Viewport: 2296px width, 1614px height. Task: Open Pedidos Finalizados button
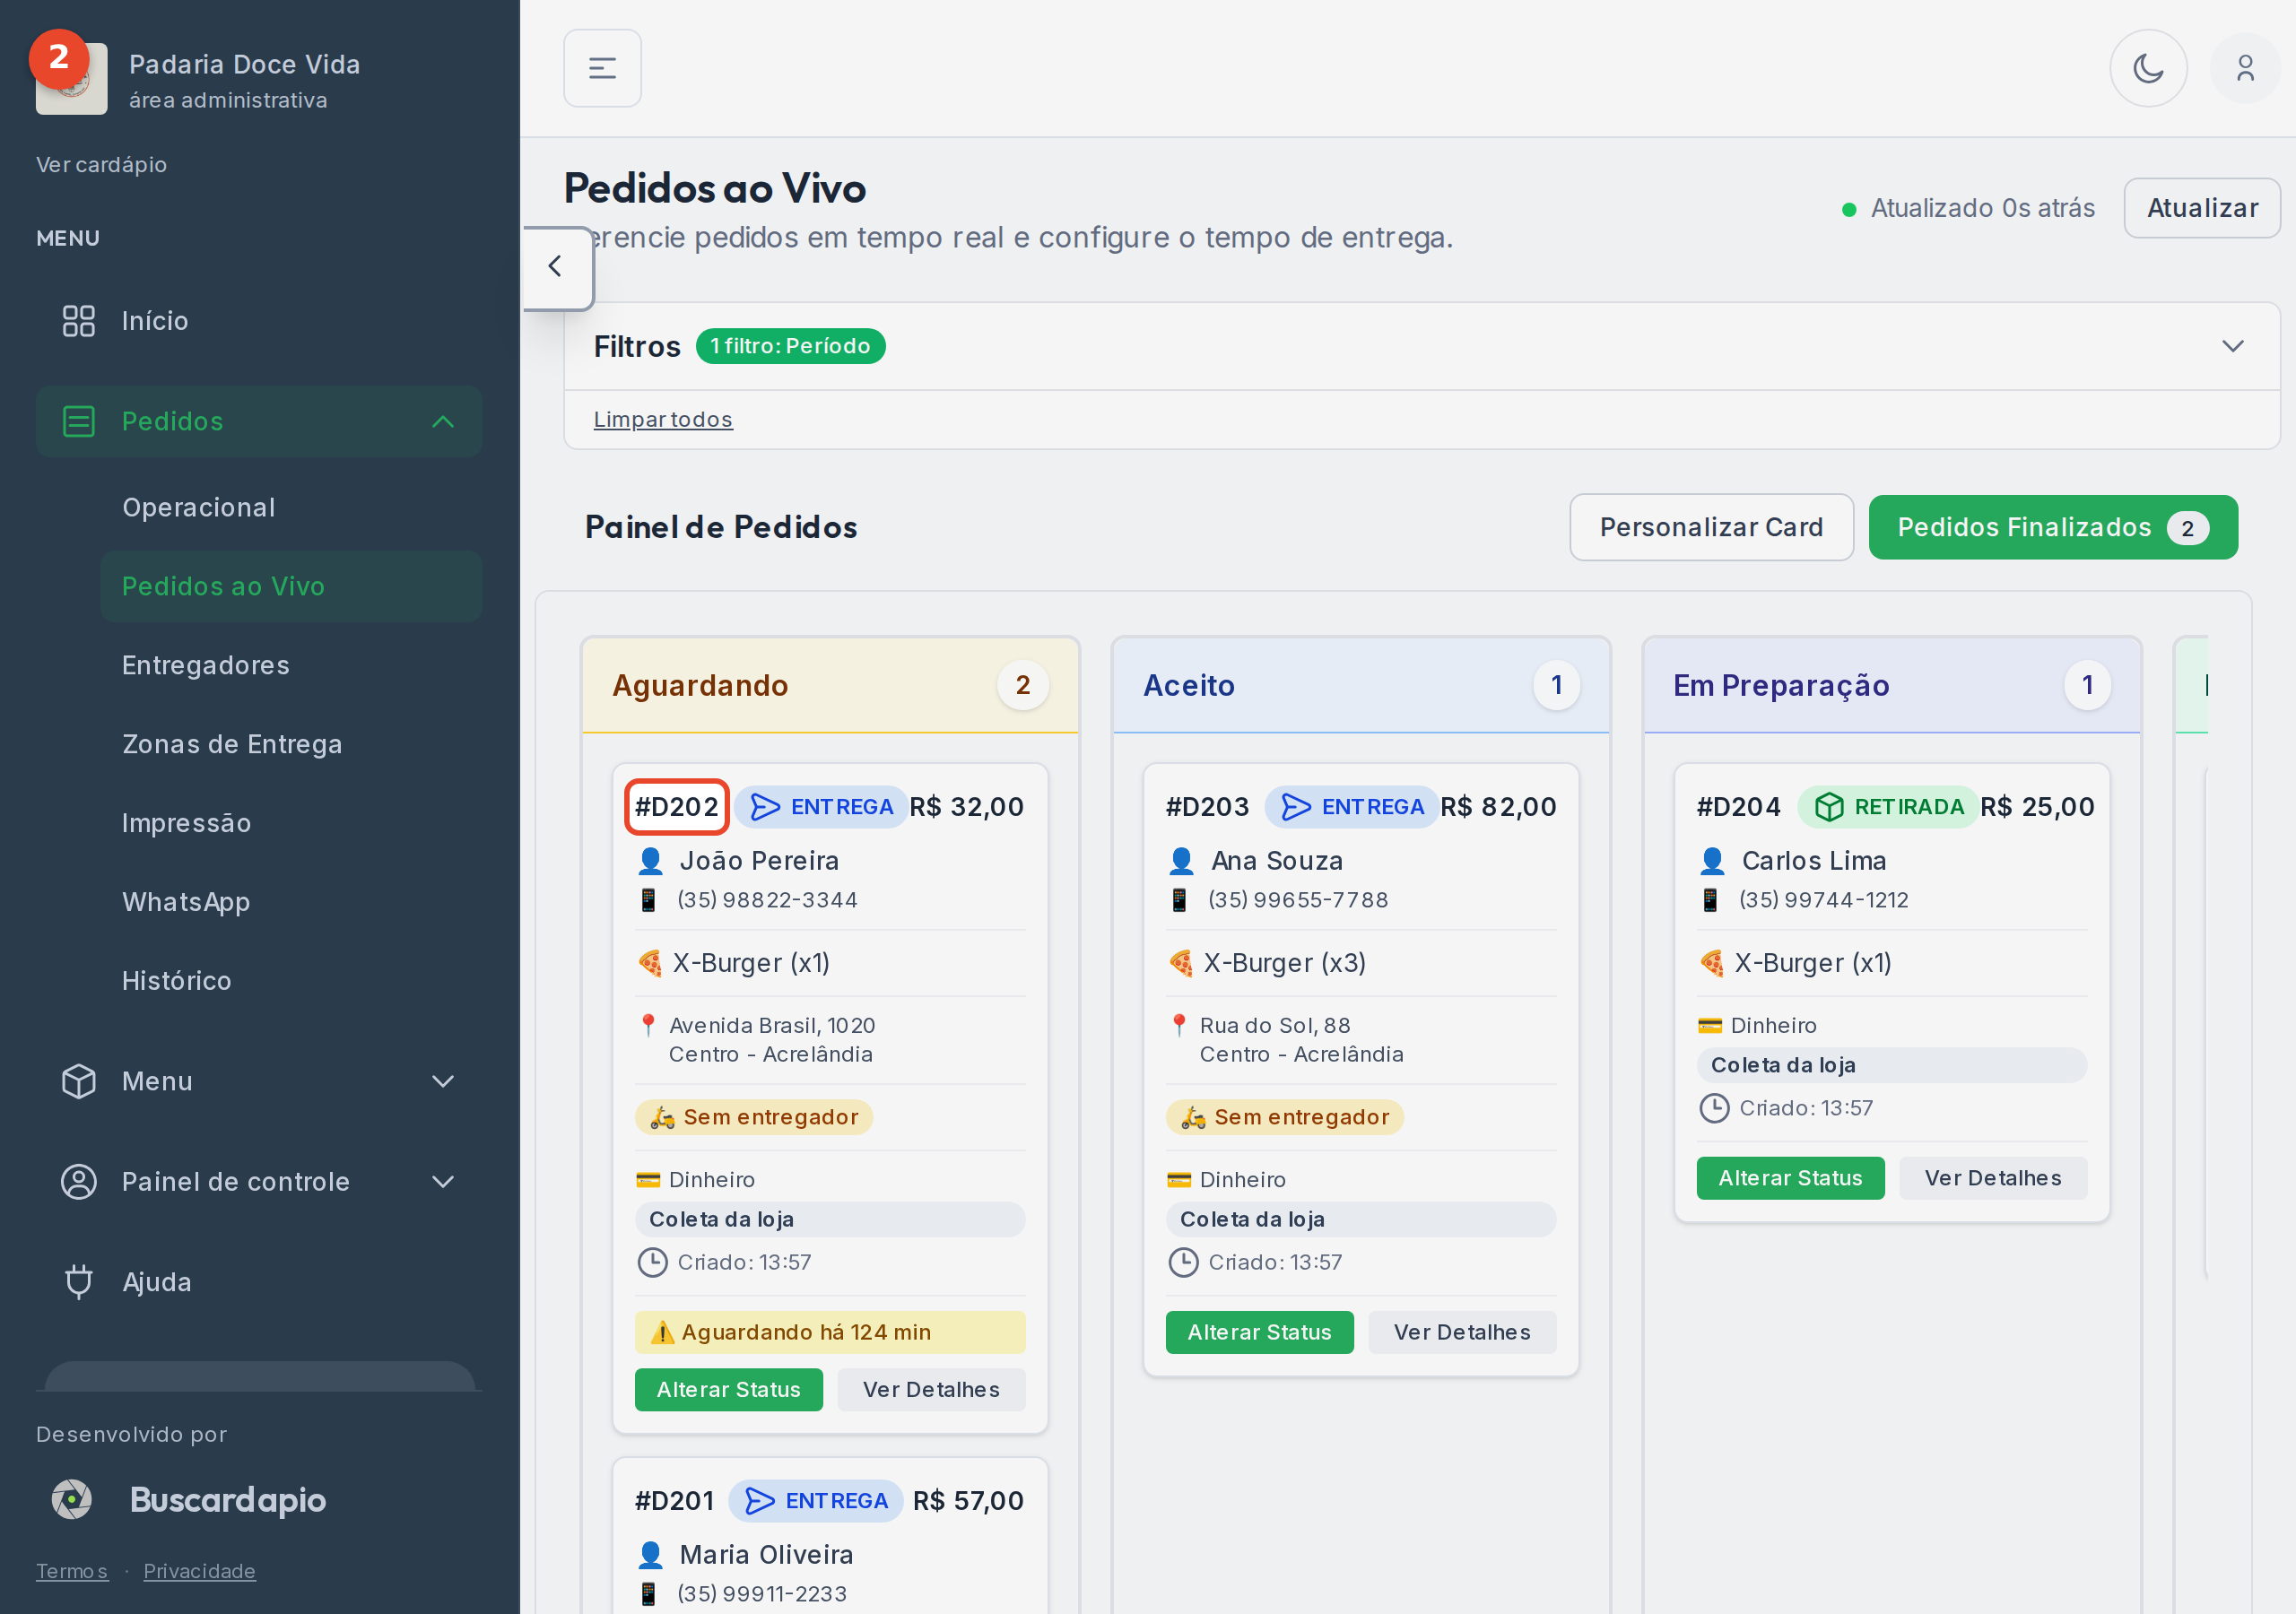[2053, 527]
